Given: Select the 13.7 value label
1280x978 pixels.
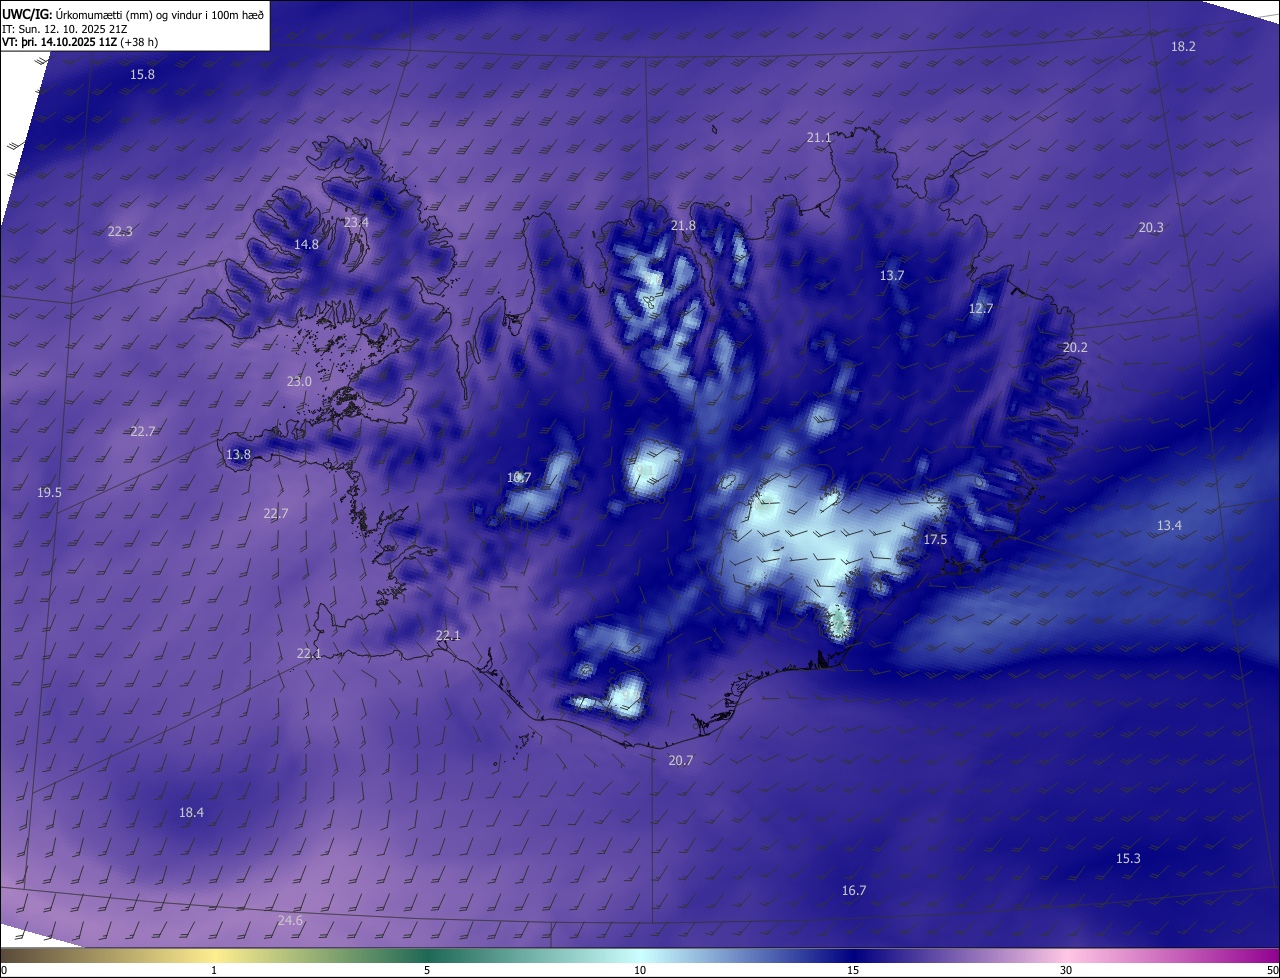Looking at the screenshot, I should [x=892, y=276].
